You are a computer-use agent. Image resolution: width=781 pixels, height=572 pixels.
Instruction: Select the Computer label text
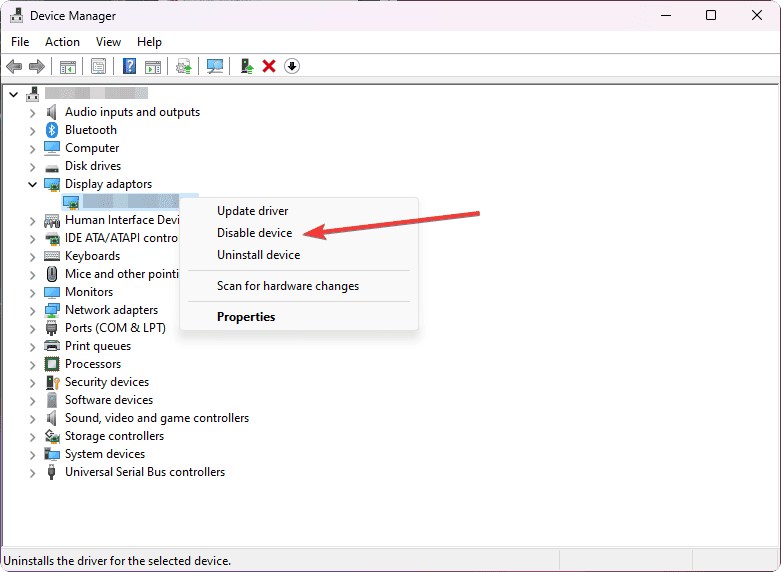92,148
